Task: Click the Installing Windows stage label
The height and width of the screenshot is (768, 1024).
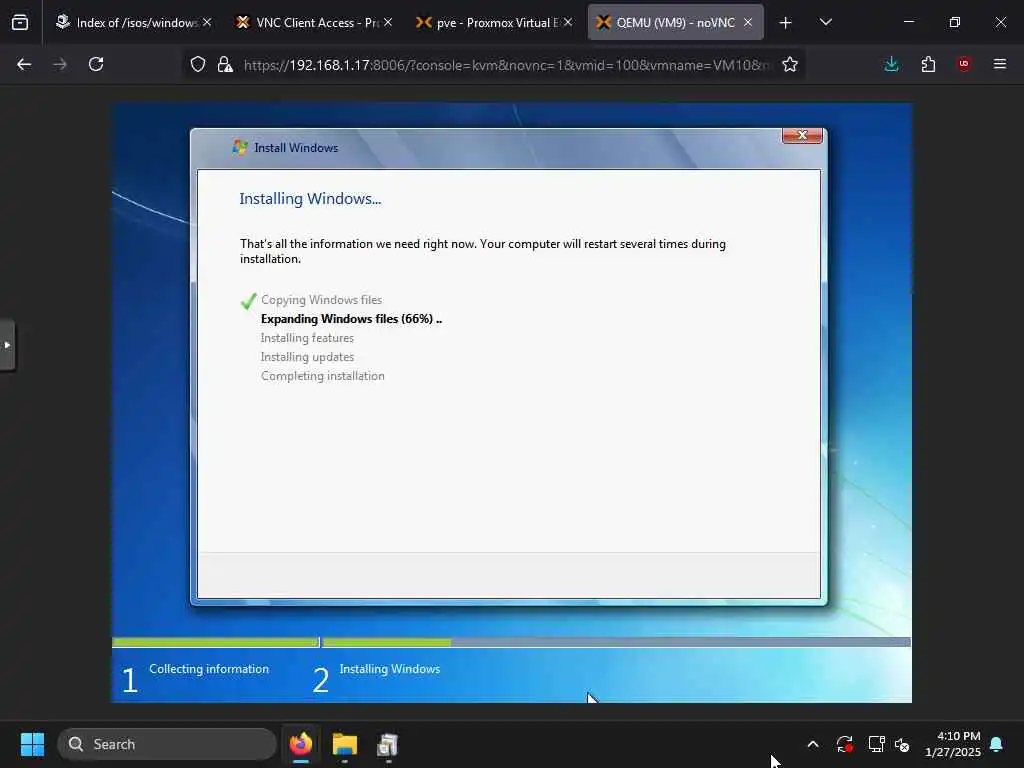Action: [x=390, y=669]
